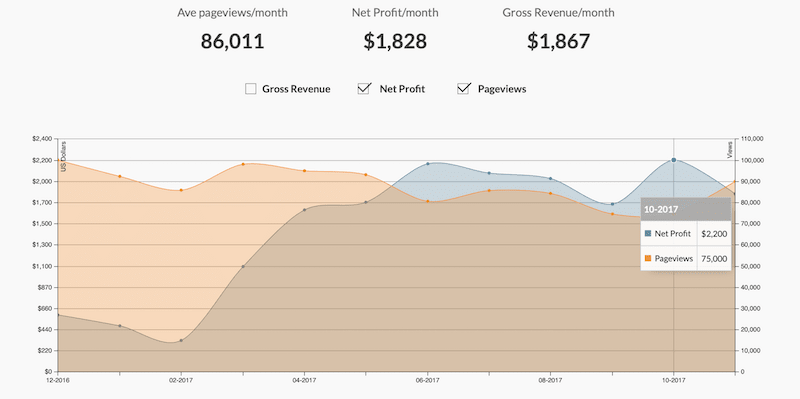This screenshot has width=800, height=399.
Task: Click the 04-2017 x-axis label
Action: [304, 380]
